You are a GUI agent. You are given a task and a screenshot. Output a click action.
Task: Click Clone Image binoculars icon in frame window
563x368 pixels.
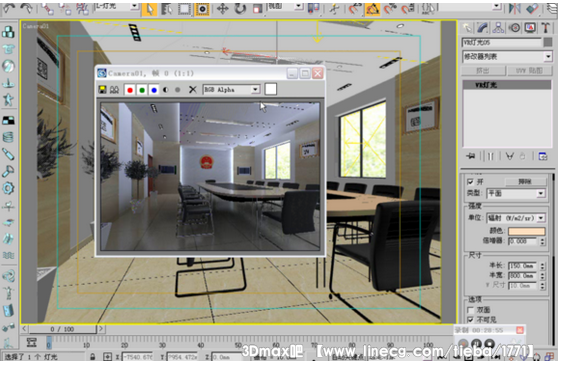click(115, 89)
